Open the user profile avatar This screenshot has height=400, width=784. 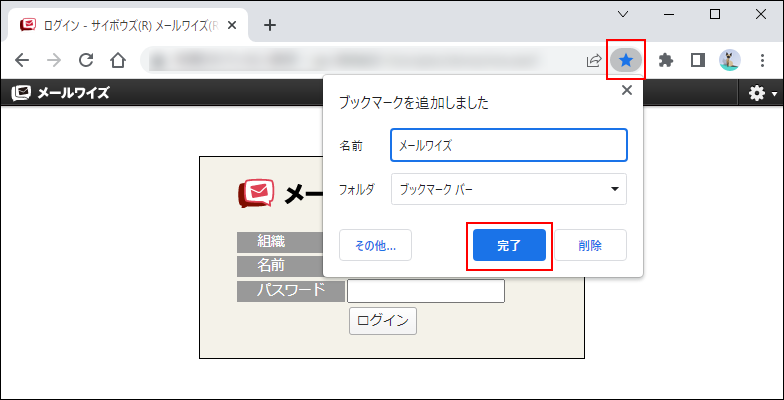(730, 60)
